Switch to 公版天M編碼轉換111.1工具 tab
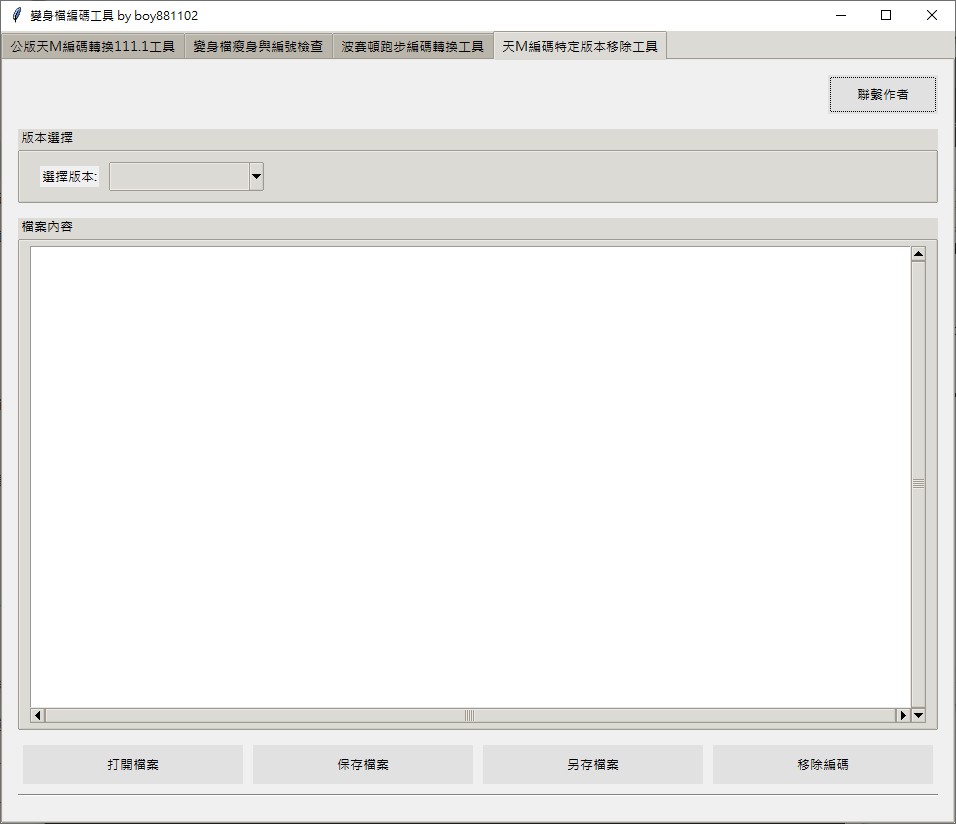Viewport: 956px width, 824px height. click(x=93, y=46)
